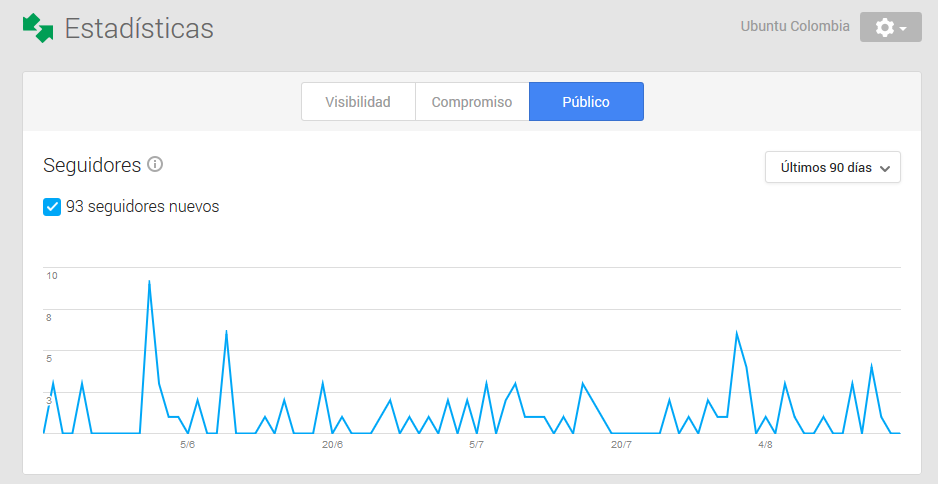Click the info icon beside Seguidores
Viewport: 938px width, 484px height.
(x=155, y=164)
